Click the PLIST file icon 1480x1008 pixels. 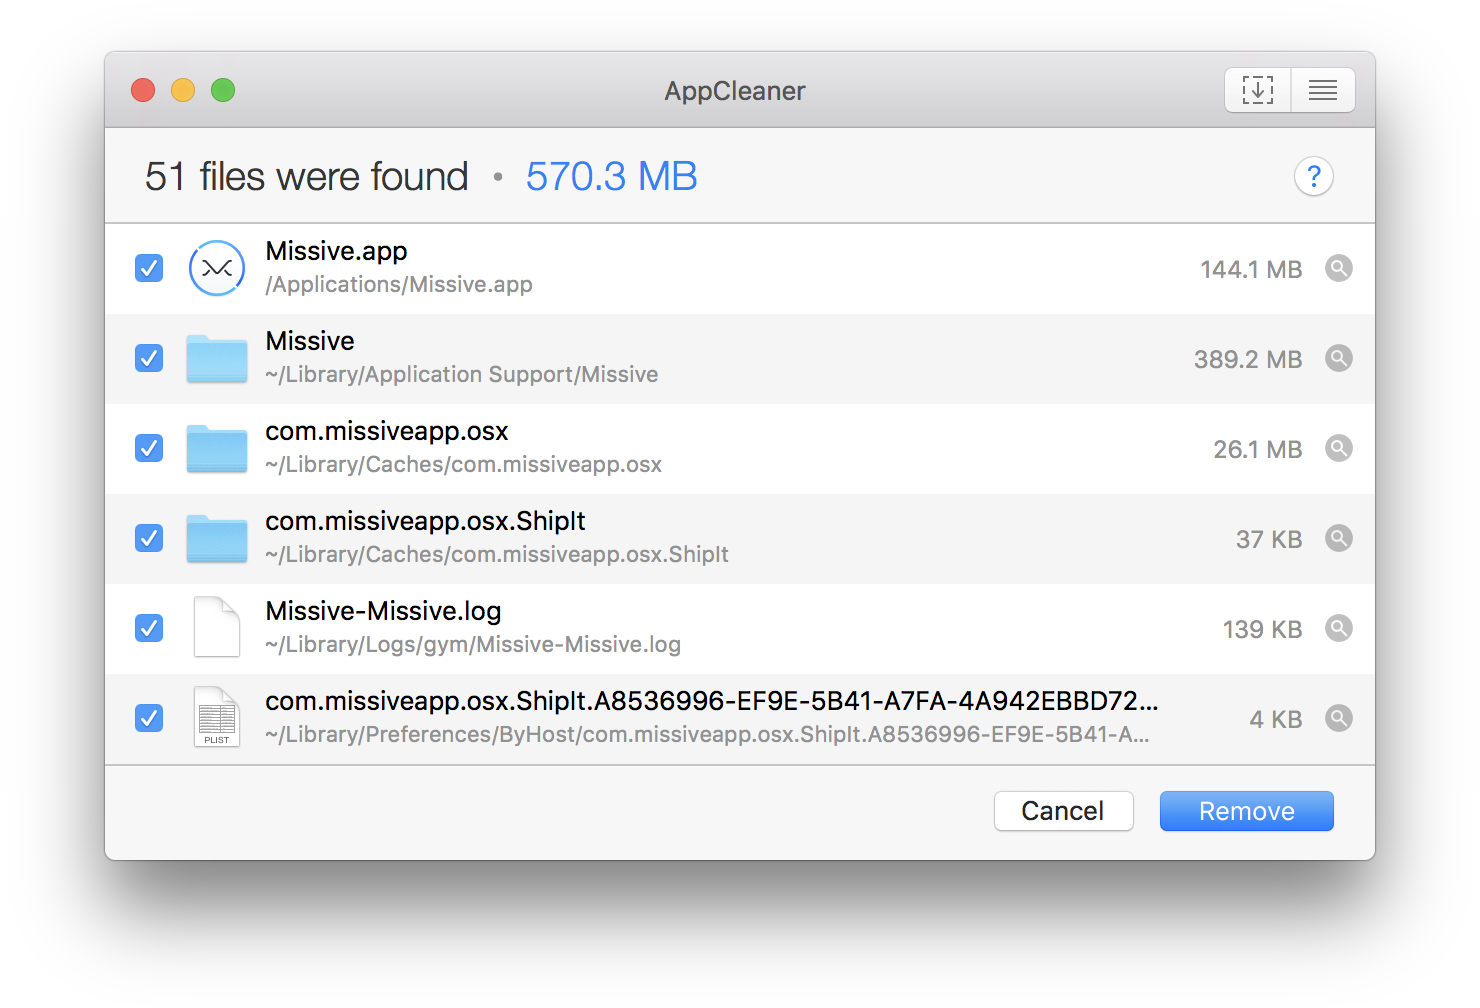(x=216, y=718)
